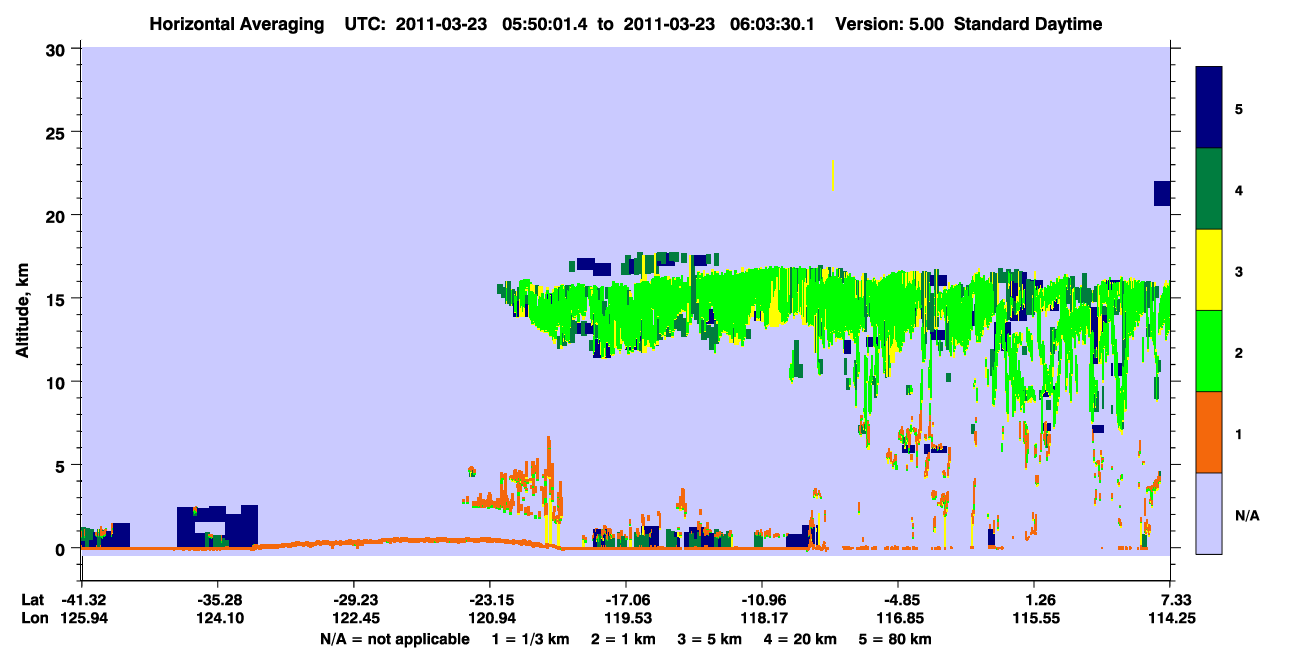Click the thin yellow streak near 23 km altitude
The height and width of the screenshot is (667, 1300).
(832, 175)
